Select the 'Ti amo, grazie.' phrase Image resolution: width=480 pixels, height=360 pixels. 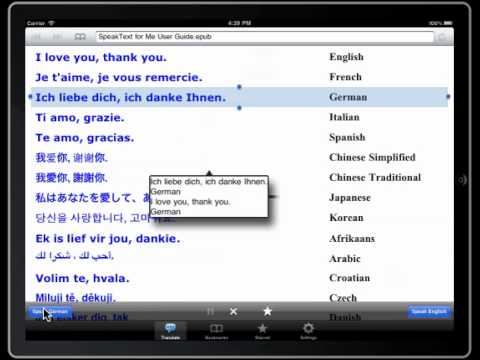80,117
